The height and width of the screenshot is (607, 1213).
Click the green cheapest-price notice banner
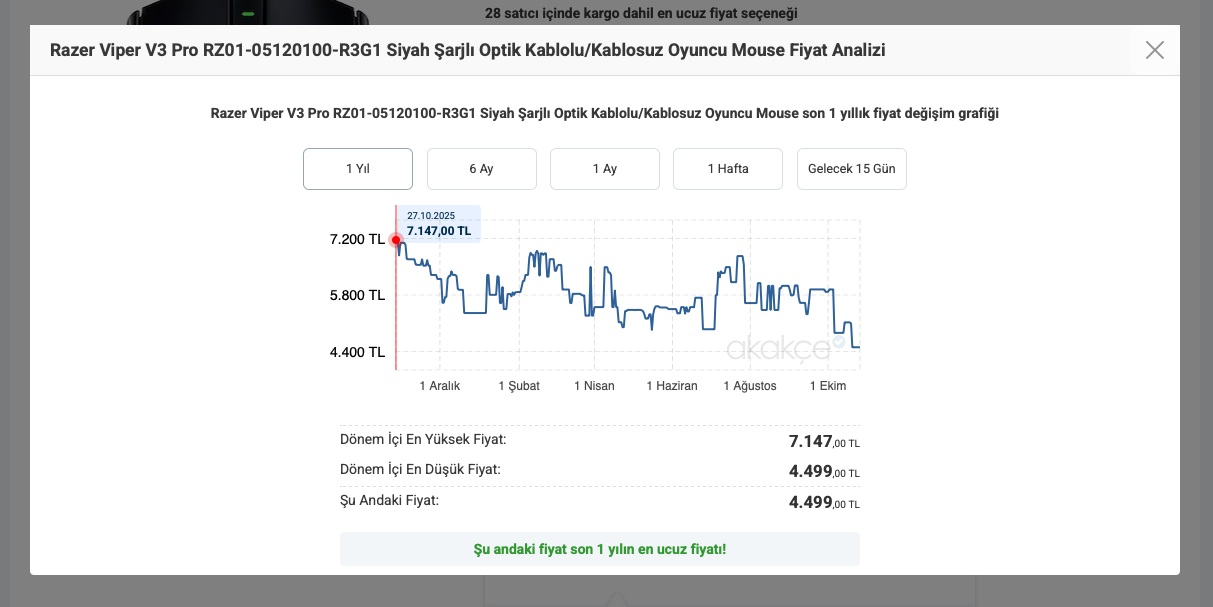[x=600, y=549]
